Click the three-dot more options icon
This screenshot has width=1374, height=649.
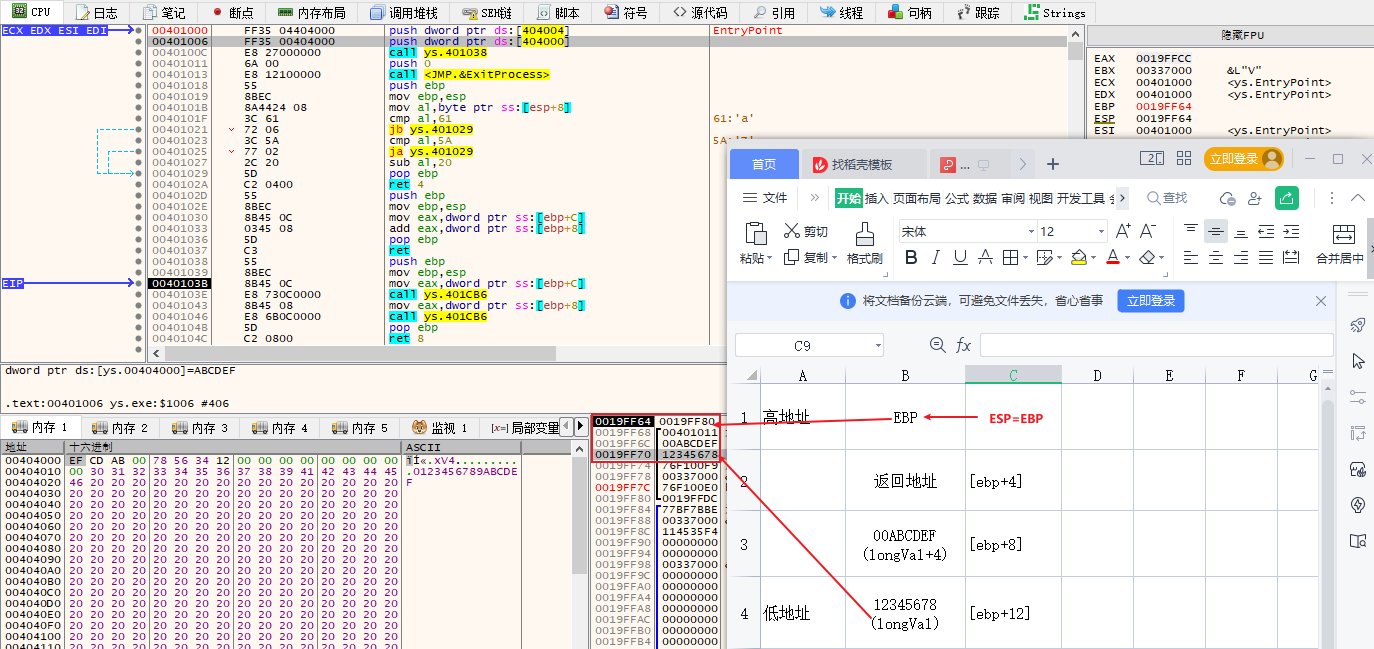(1333, 198)
